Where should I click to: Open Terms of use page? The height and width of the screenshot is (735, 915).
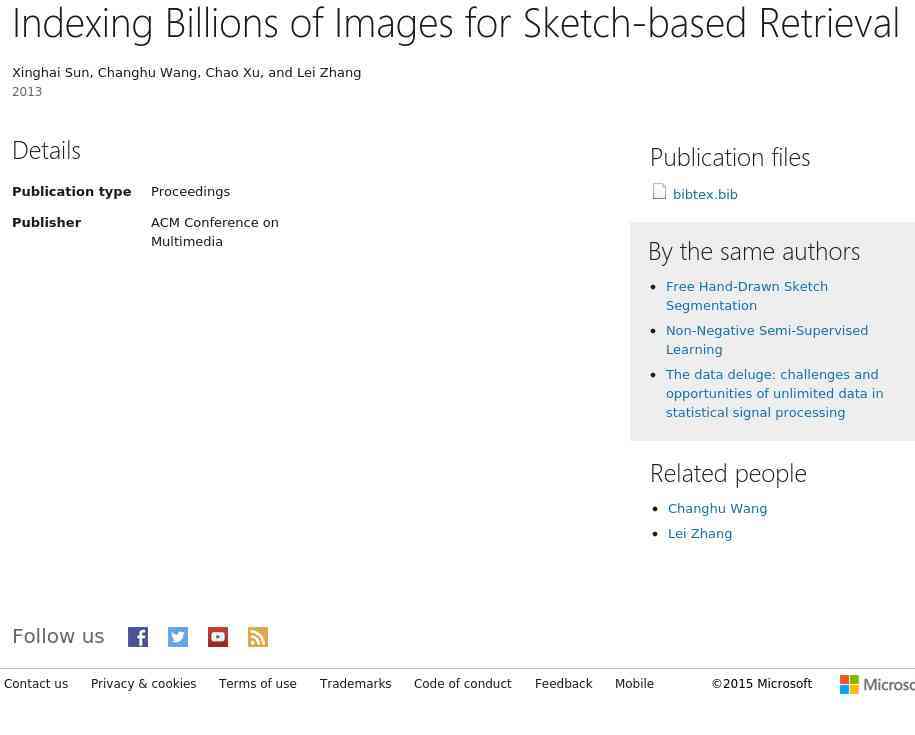coord(257,685)
